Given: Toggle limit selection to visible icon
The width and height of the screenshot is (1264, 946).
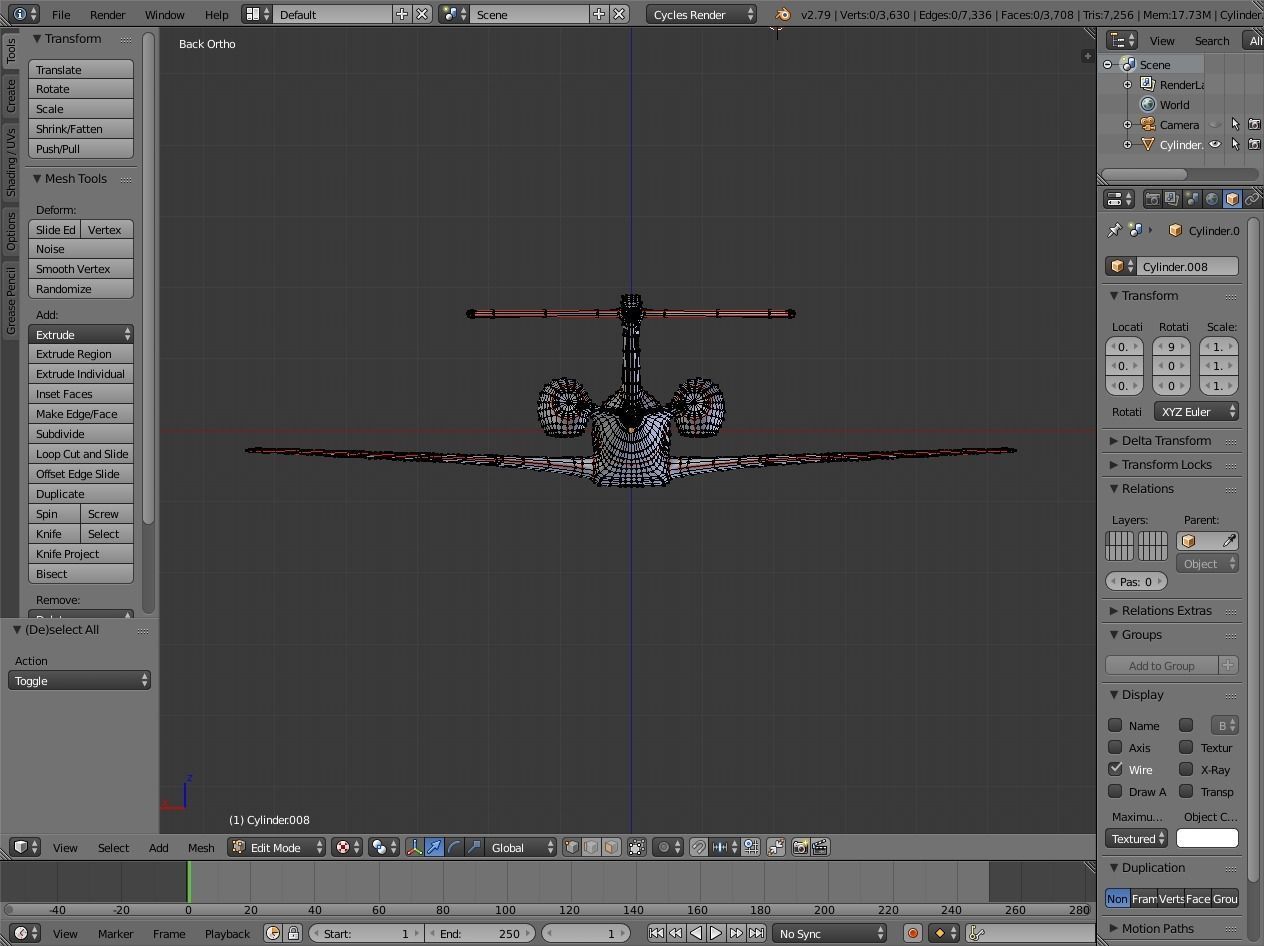Looking at the screenshot, I should tap(637, 847).
